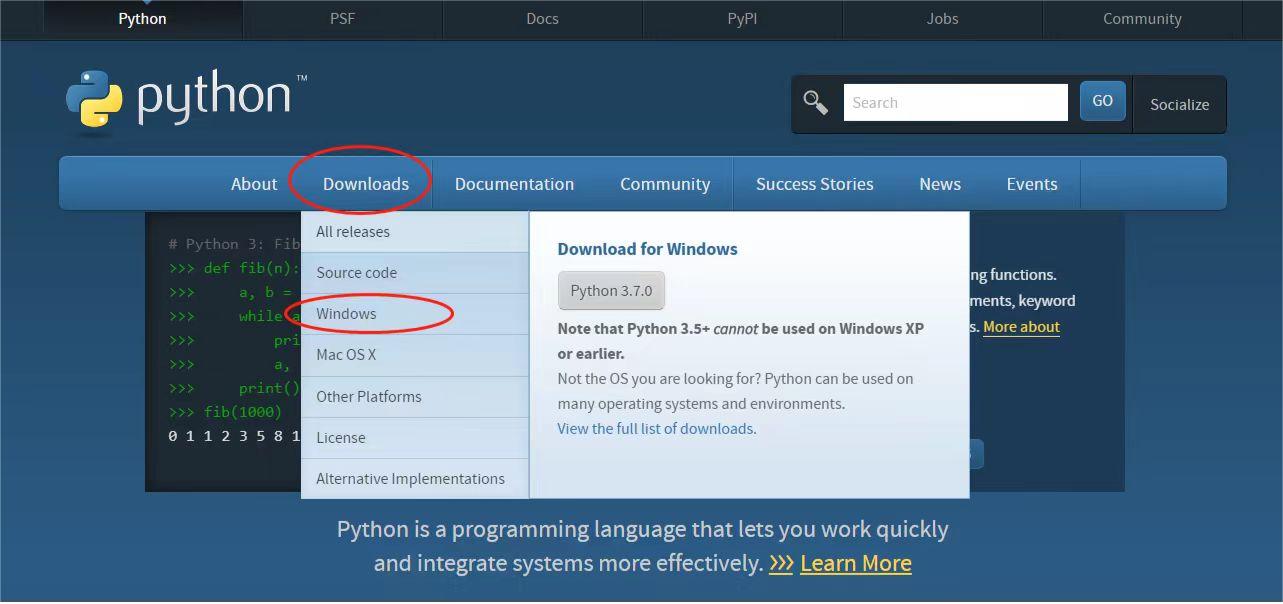1283x604 pixels.
Task: Switch to the PSF top tab
Action: [342, 19]
